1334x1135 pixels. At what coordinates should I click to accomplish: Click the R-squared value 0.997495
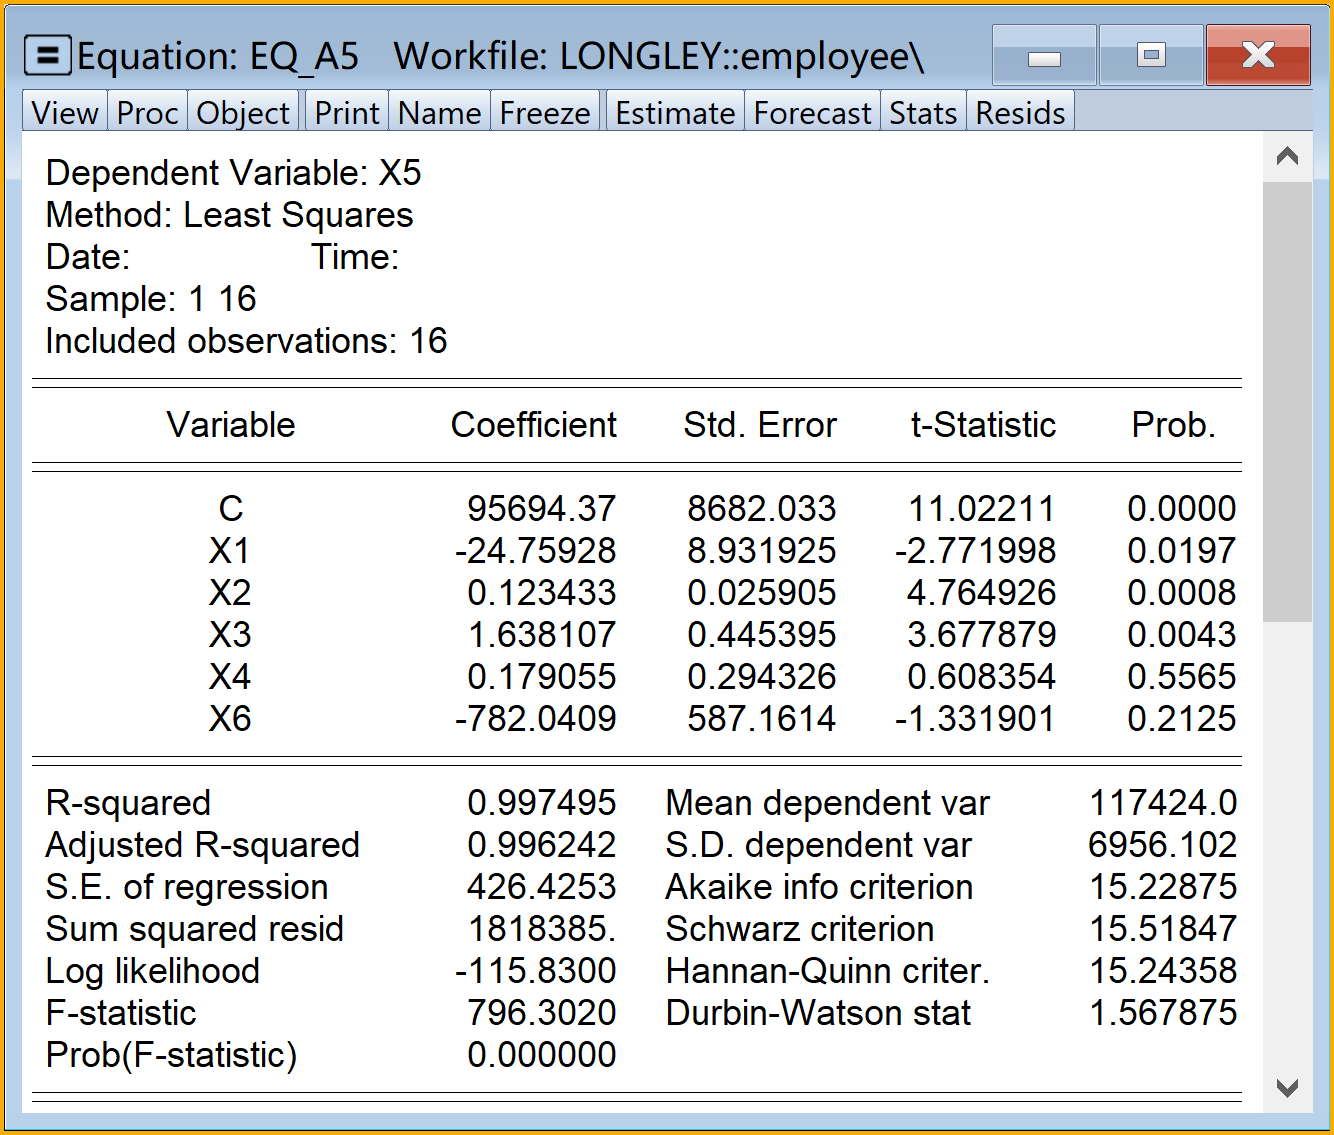pyautogui.click(x=541, y=803)
